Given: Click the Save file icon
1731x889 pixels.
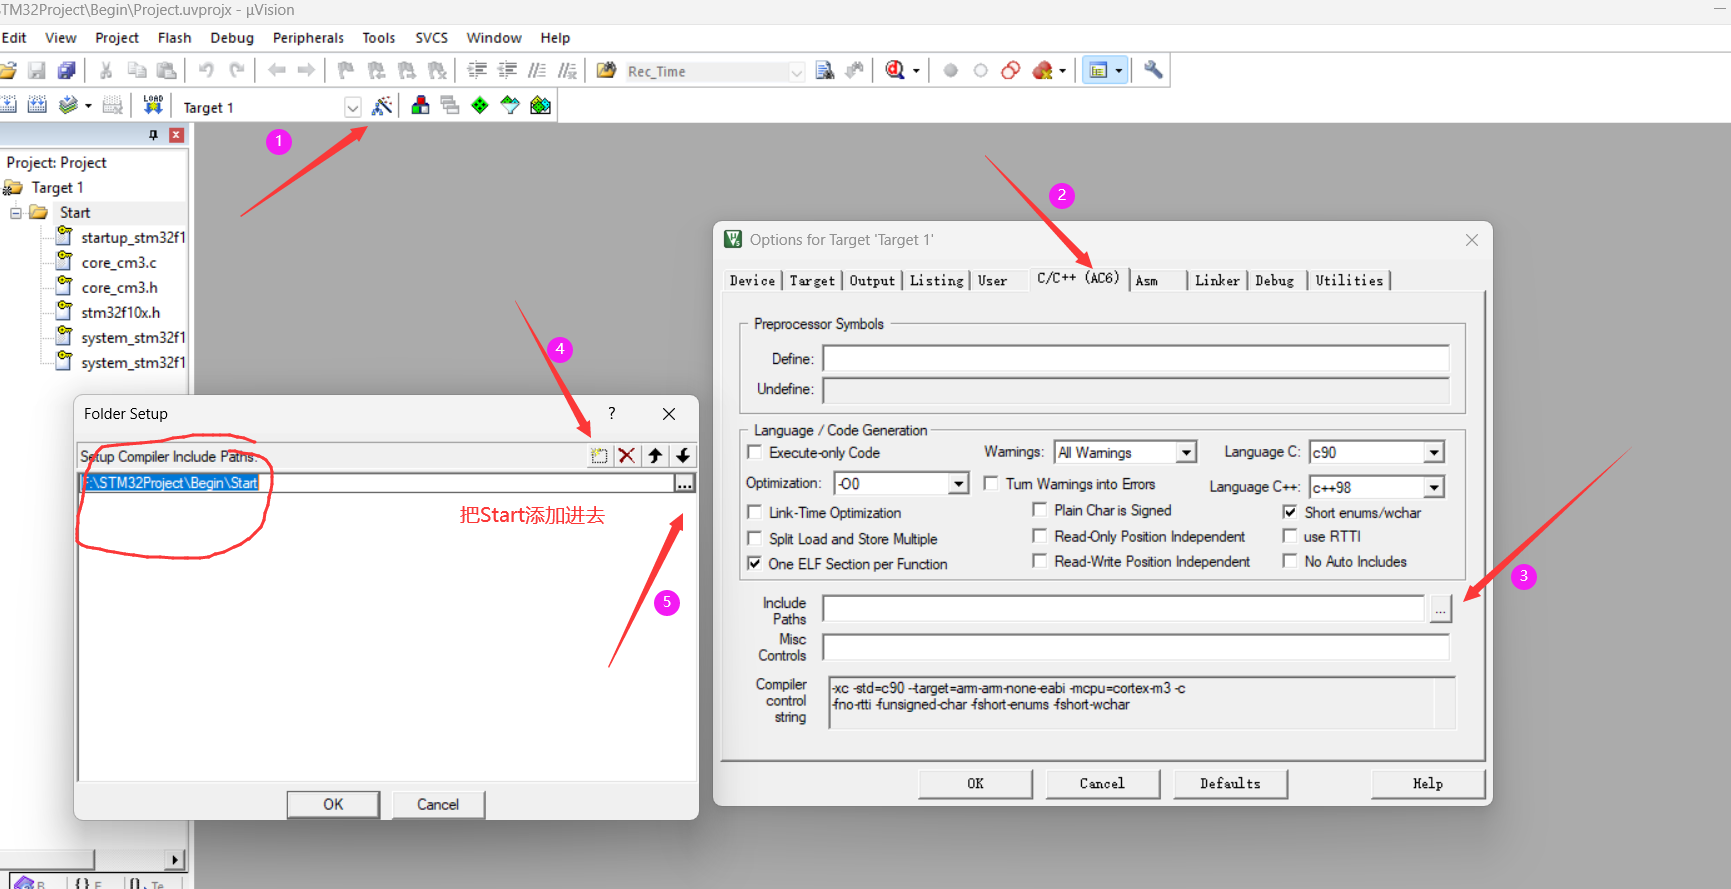Looking at the screenshot, I should pos(37,70).
